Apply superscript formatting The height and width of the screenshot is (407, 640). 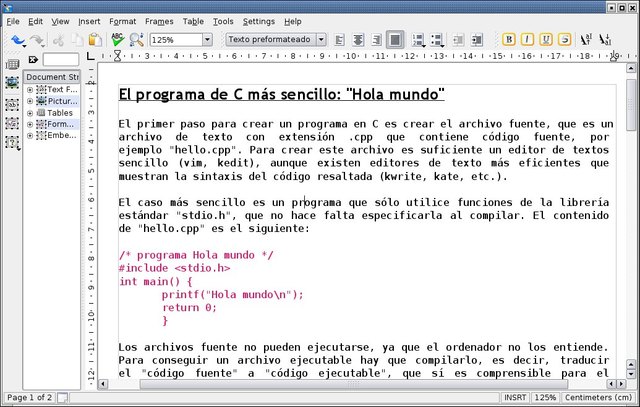[x=586, y=40]
